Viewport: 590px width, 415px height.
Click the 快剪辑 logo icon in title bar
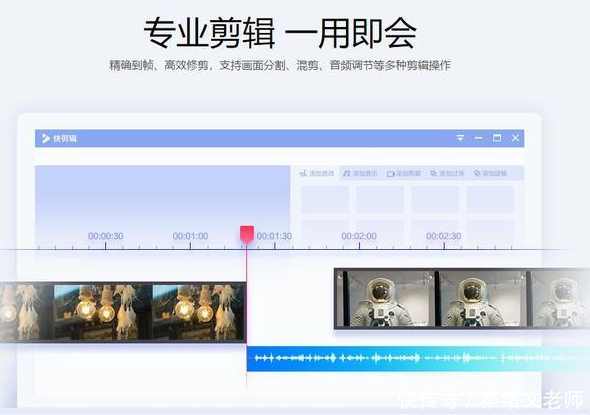(46, 138)
